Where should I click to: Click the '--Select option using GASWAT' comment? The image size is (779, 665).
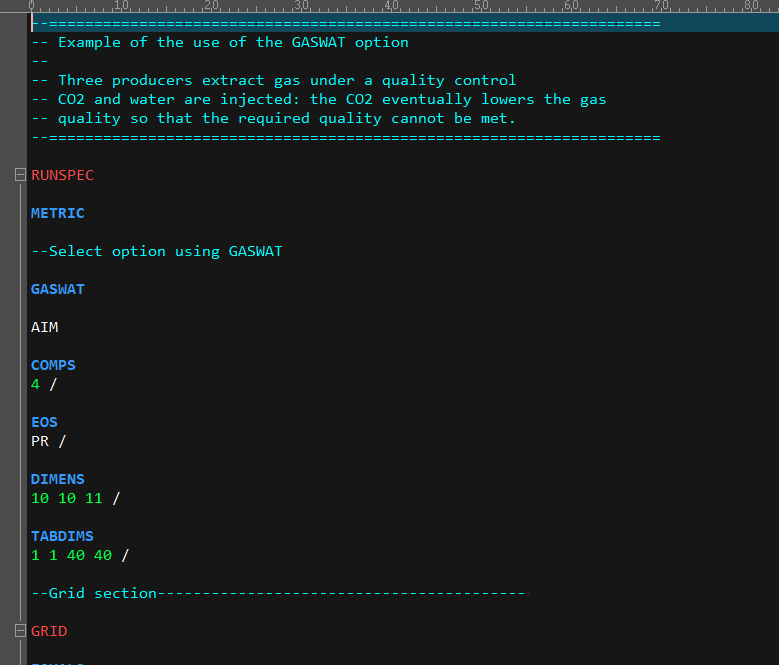tap(157, 251)
